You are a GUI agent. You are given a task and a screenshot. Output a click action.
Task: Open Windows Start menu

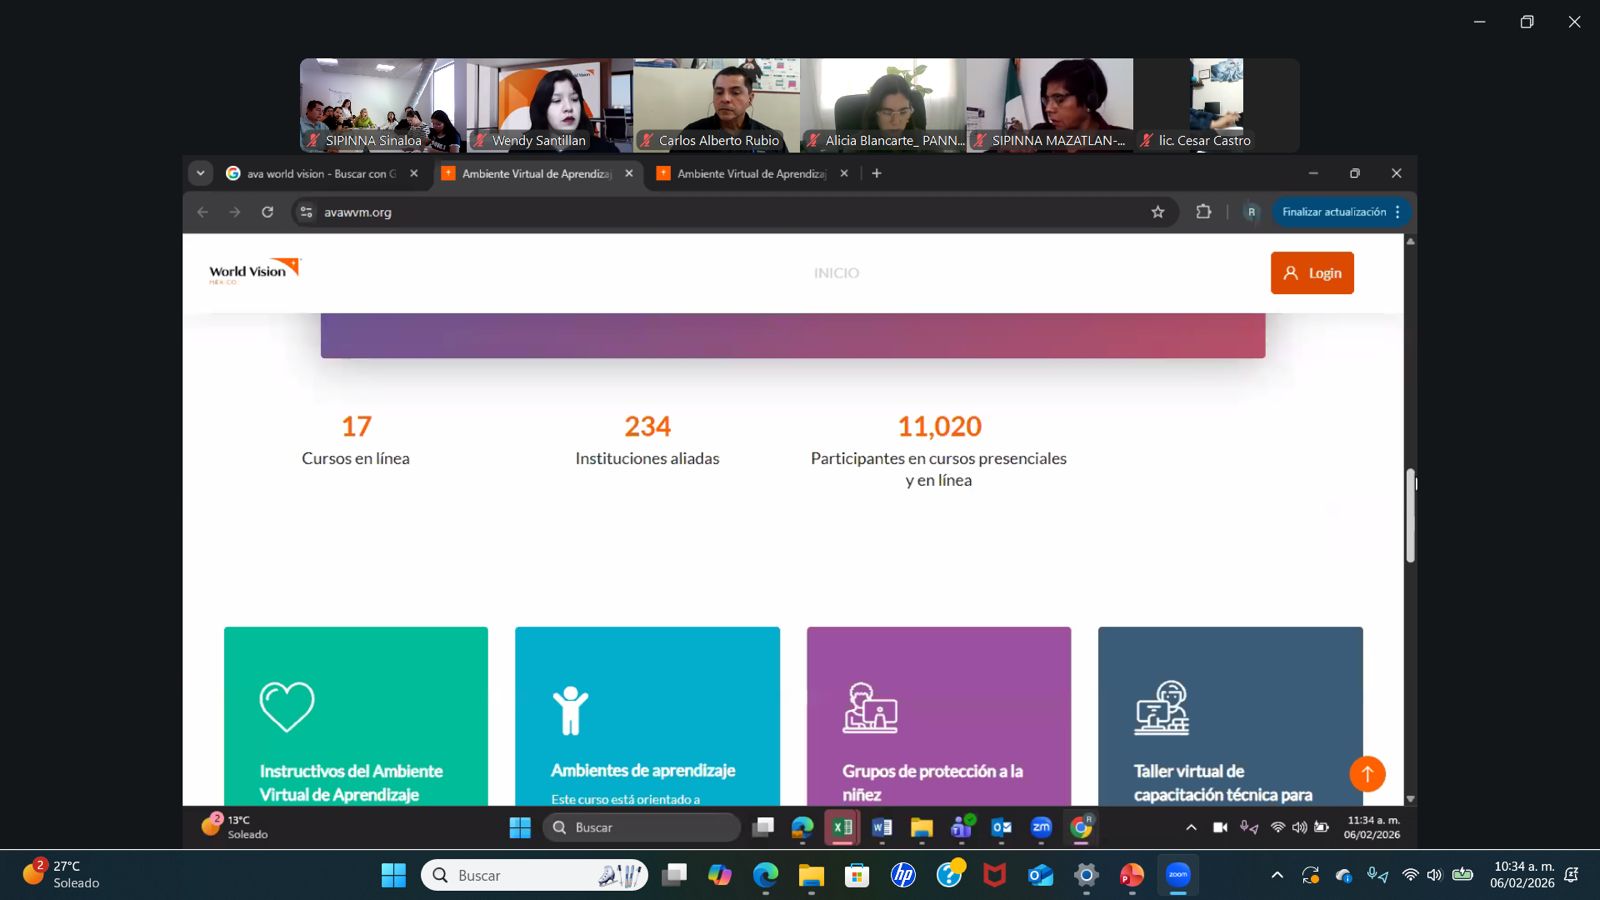point(393,875)
